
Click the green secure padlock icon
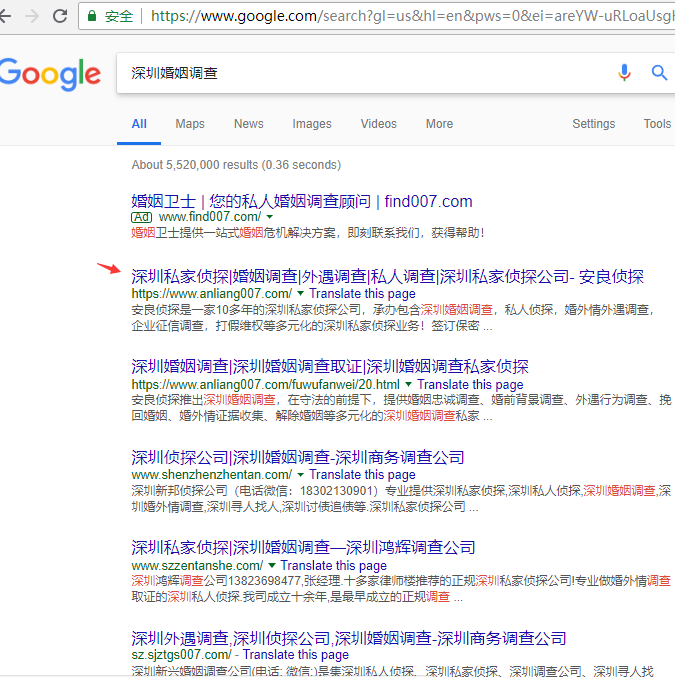coord(92,16)
